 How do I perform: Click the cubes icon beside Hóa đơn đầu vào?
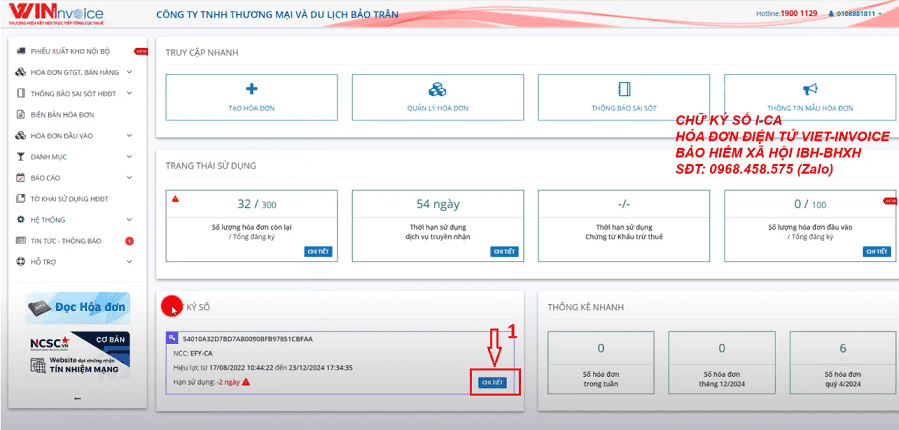pos(21,136)
